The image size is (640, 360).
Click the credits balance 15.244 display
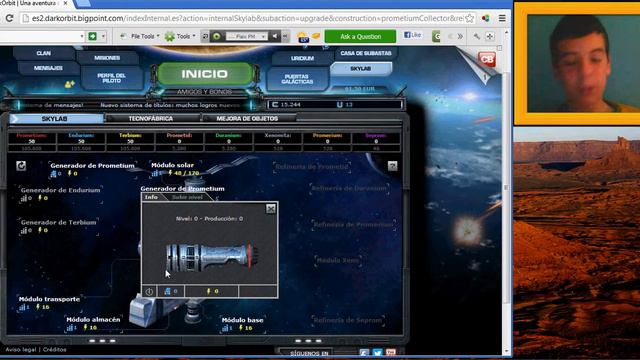point(288,105)
